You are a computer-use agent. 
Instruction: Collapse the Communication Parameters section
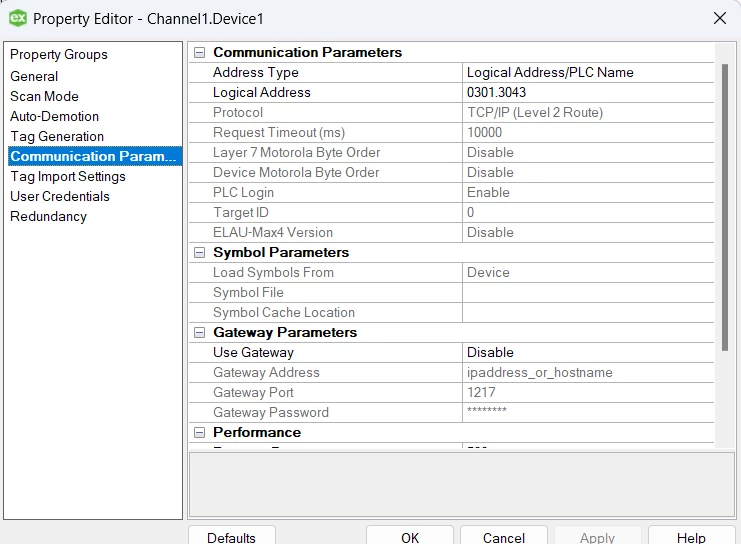pos(199,52)
